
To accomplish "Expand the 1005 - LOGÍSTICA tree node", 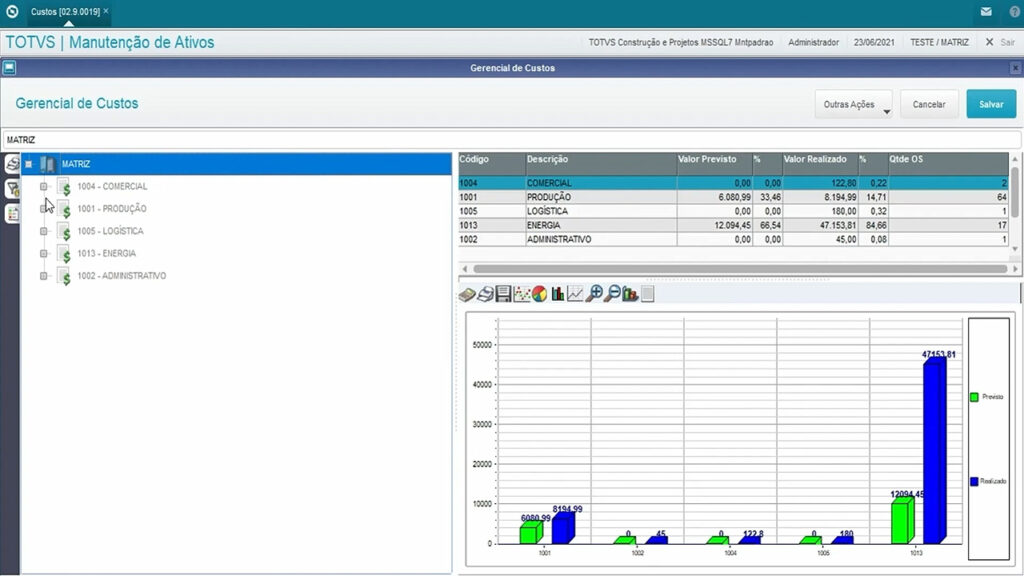I will coord(44,231).
